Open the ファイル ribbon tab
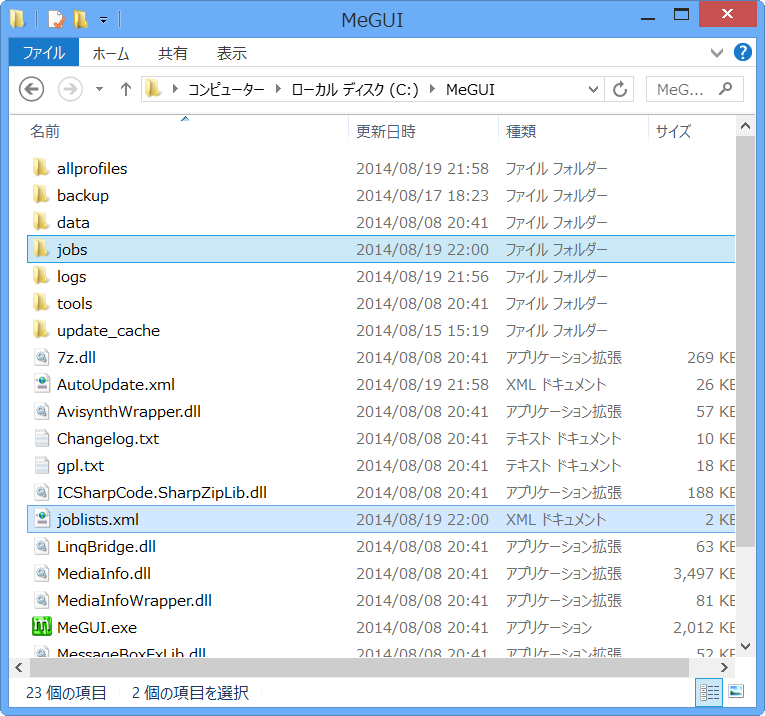 44,53
